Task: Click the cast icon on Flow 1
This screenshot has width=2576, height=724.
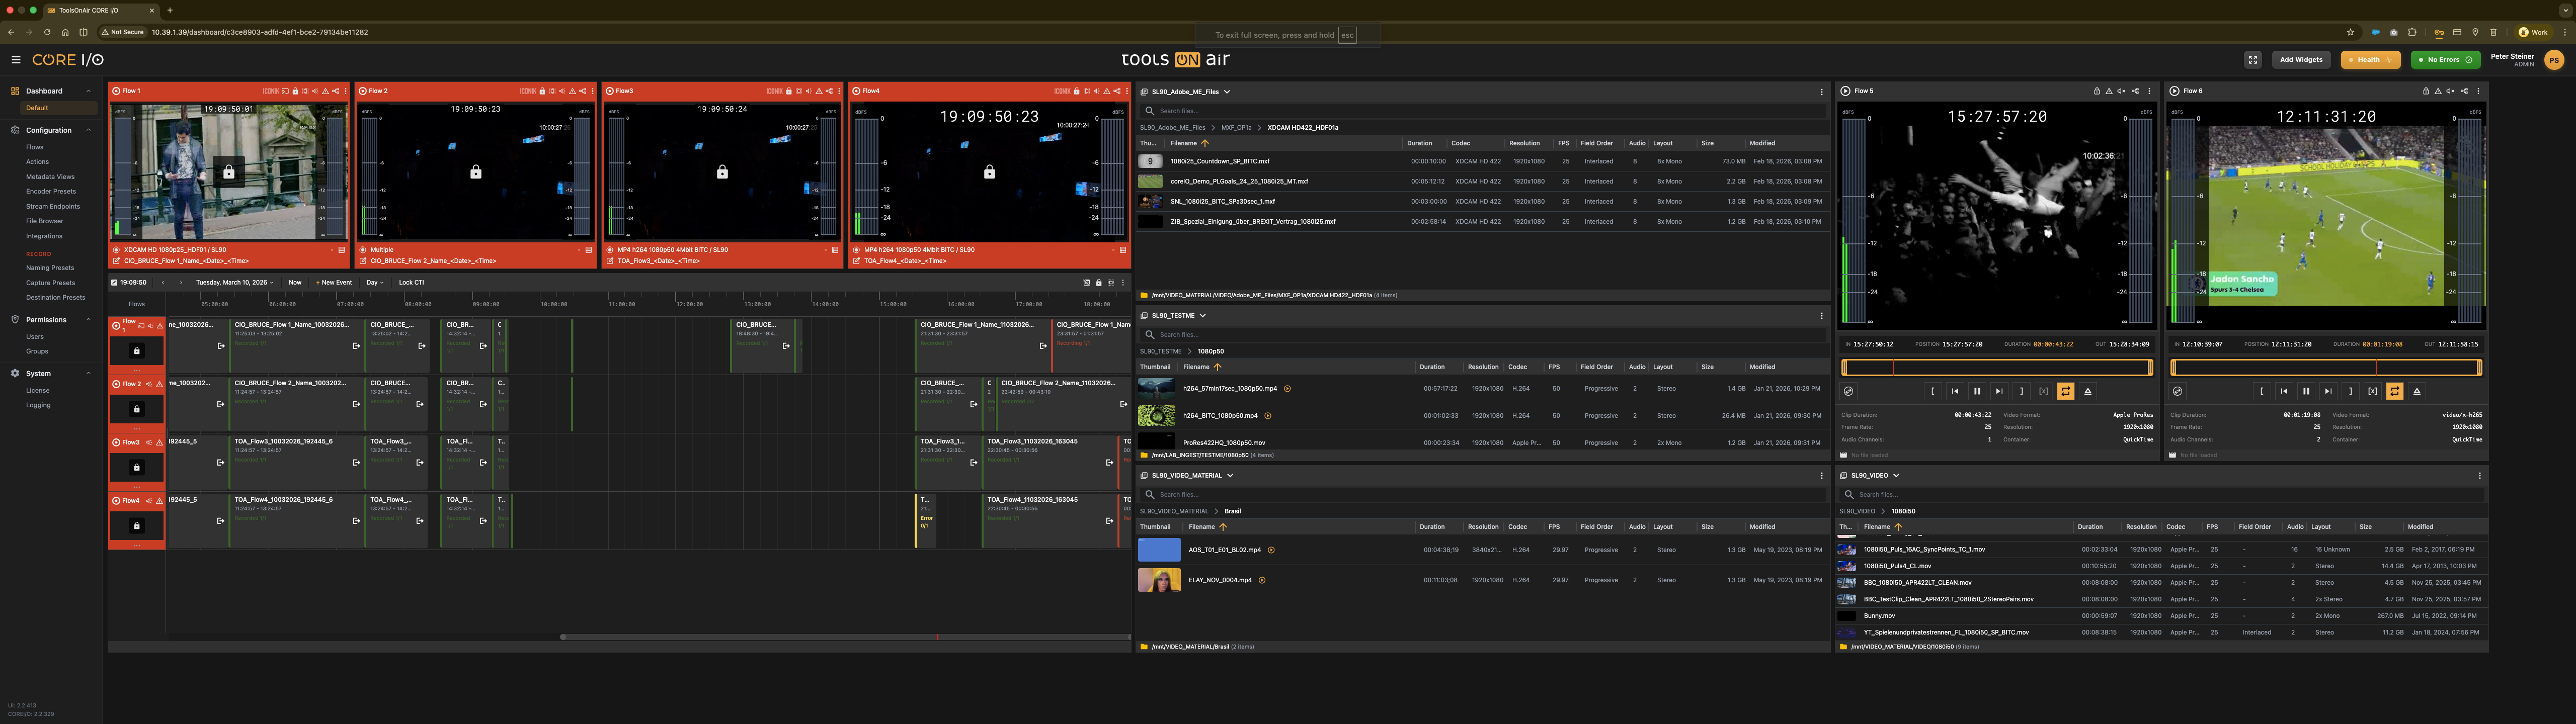Action: (x=286, y=91)
